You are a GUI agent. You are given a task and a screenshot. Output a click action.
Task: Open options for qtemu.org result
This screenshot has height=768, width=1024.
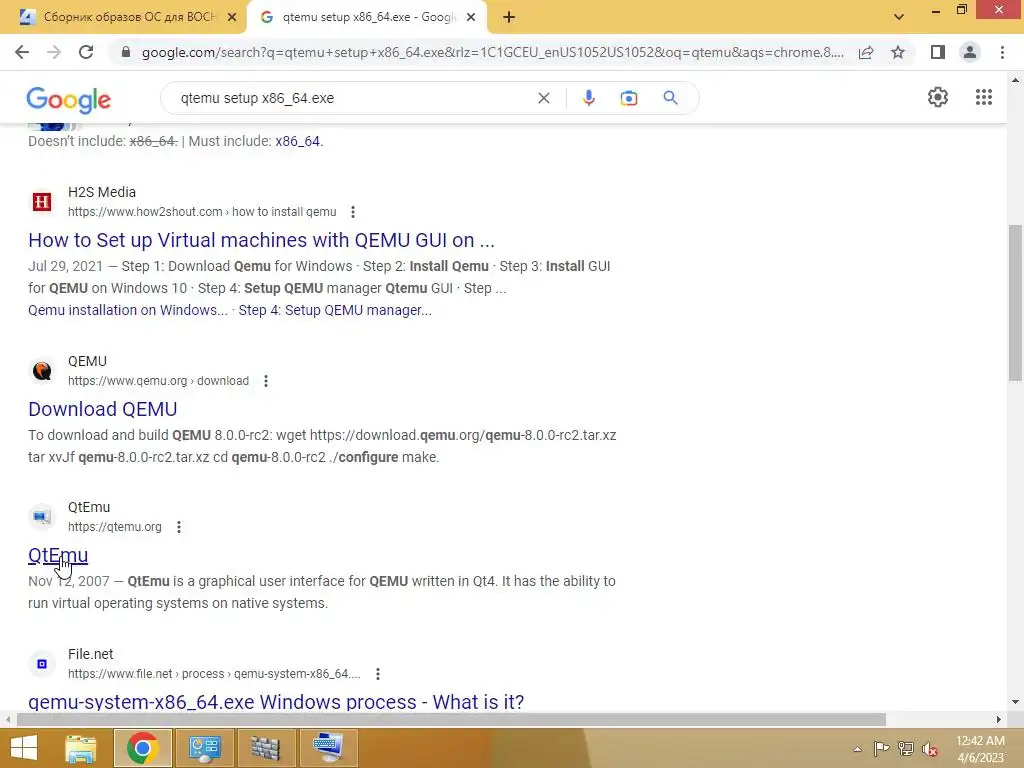click(179, 527)
